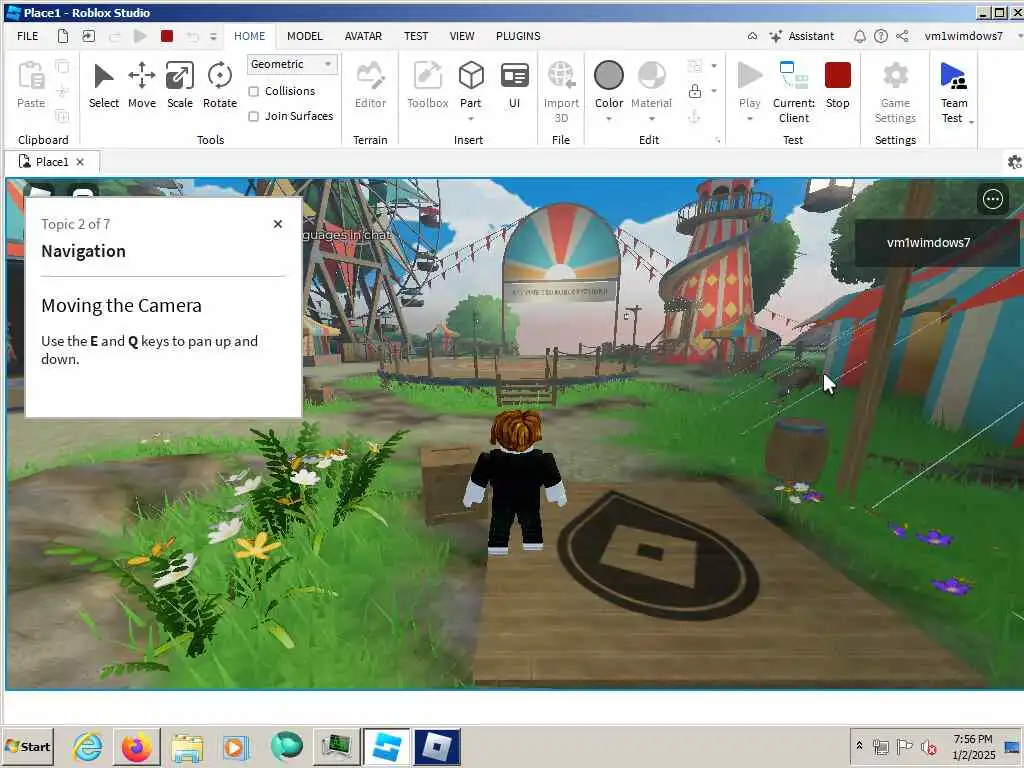This screenshot has height=768, width=1024.
Task: Open Game Settings gear
Action: pos(895,76)
